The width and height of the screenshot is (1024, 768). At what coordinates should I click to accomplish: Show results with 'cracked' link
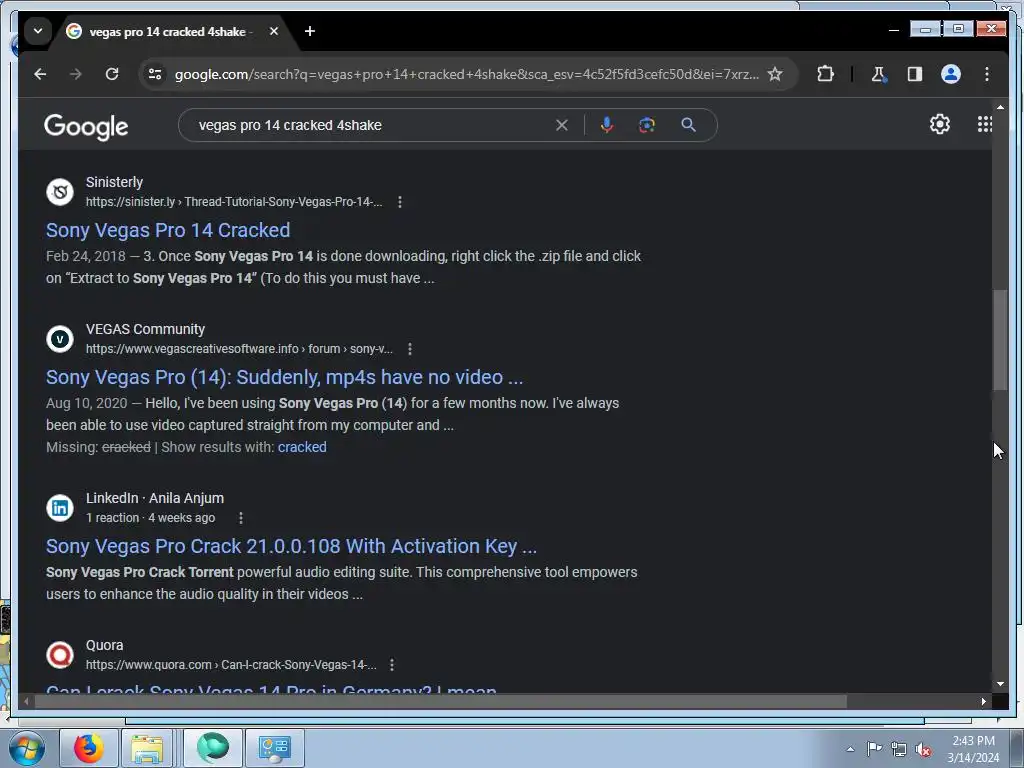(302, 447)
